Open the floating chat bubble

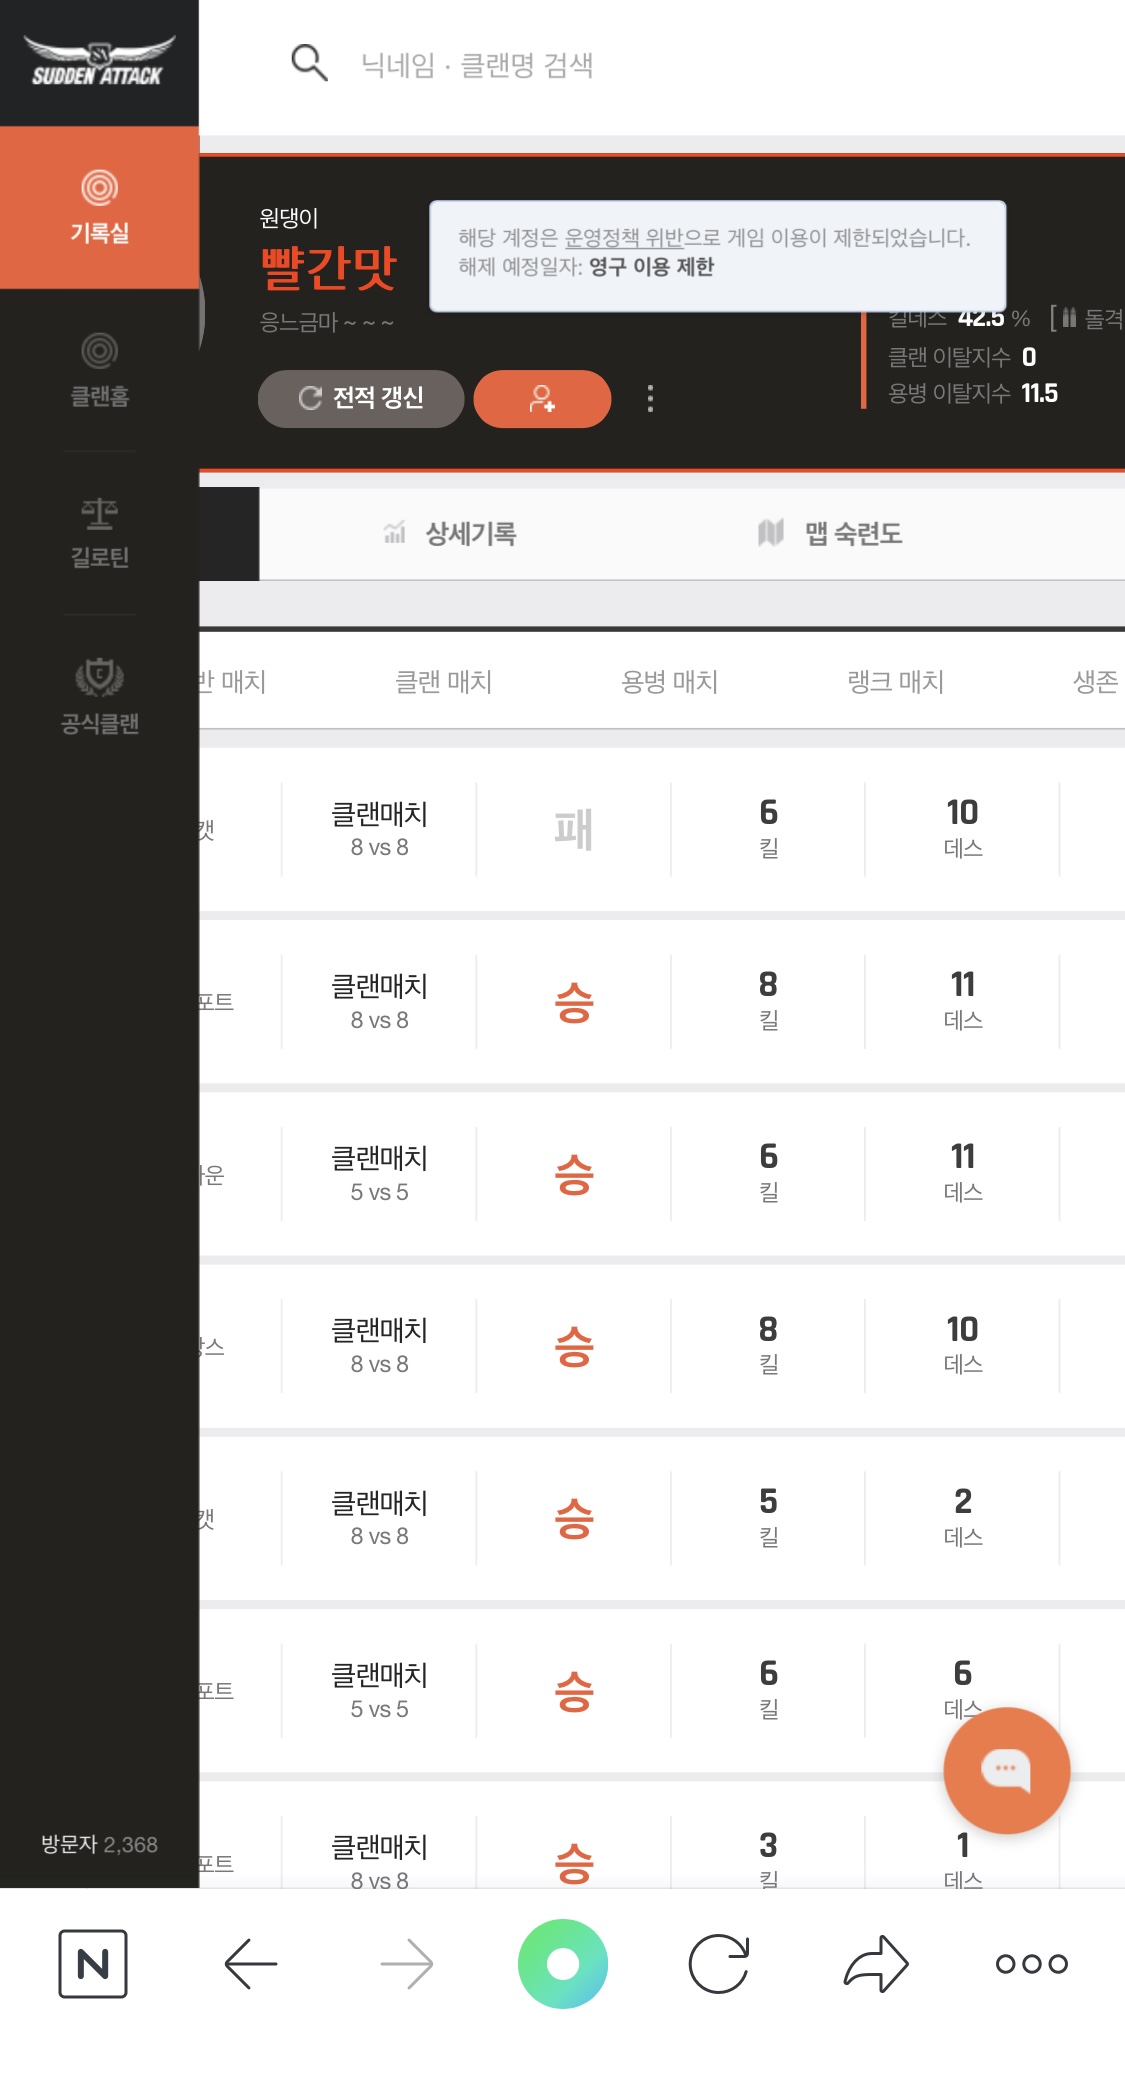pos(1006,1769)
